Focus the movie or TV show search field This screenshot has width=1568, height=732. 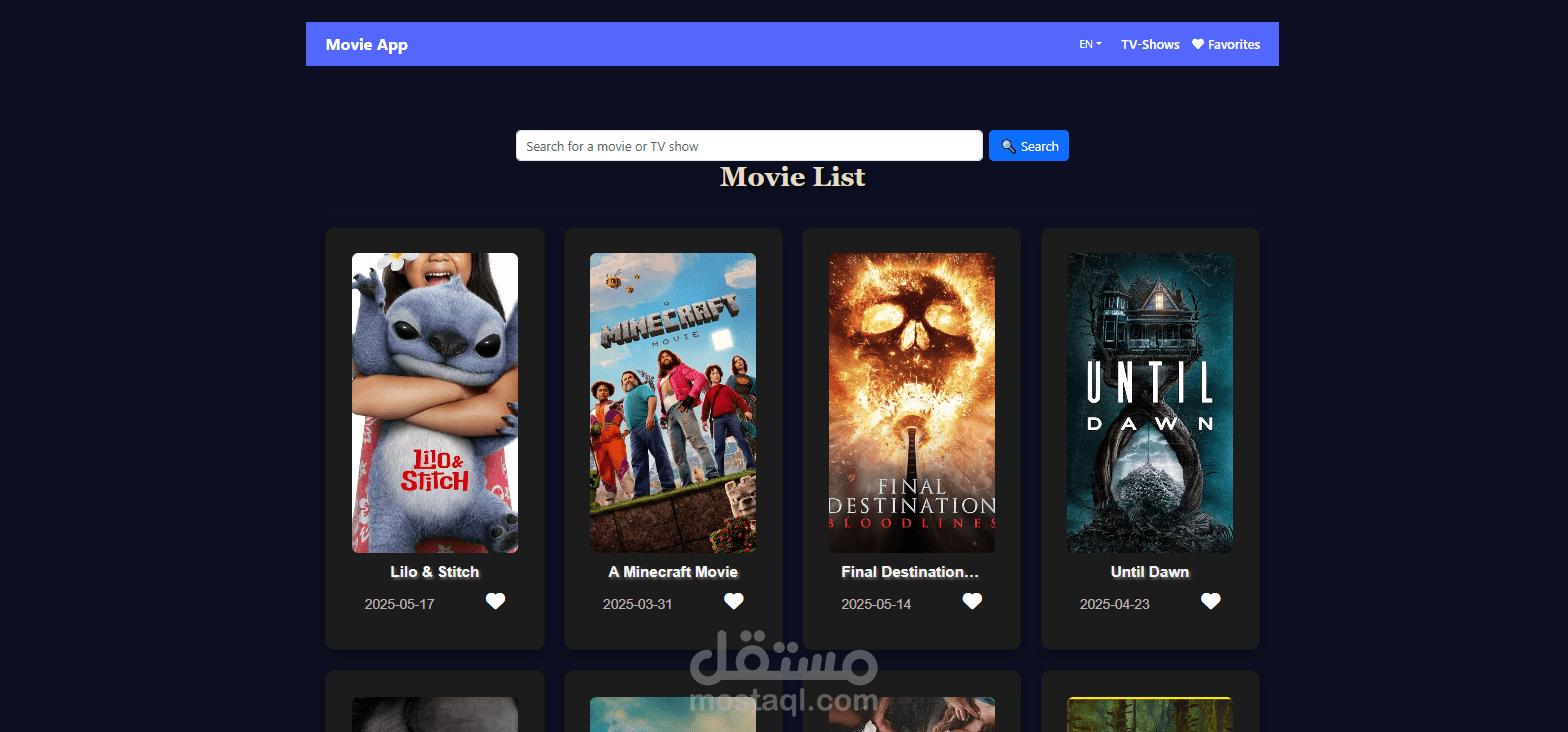click(749, 146)
